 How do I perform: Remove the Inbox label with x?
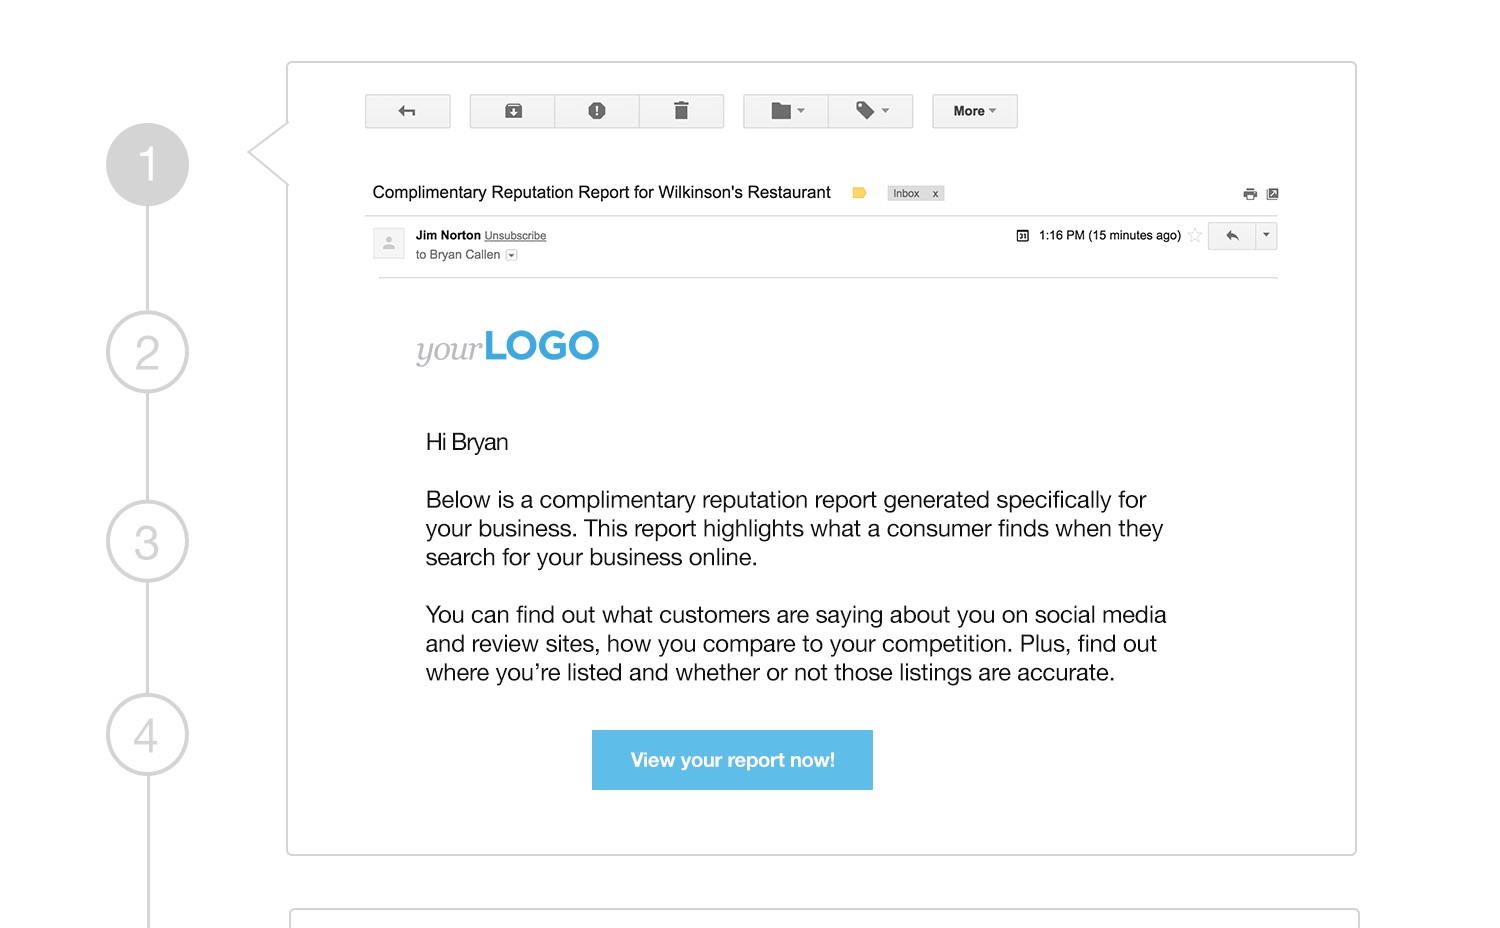point(936,194)
